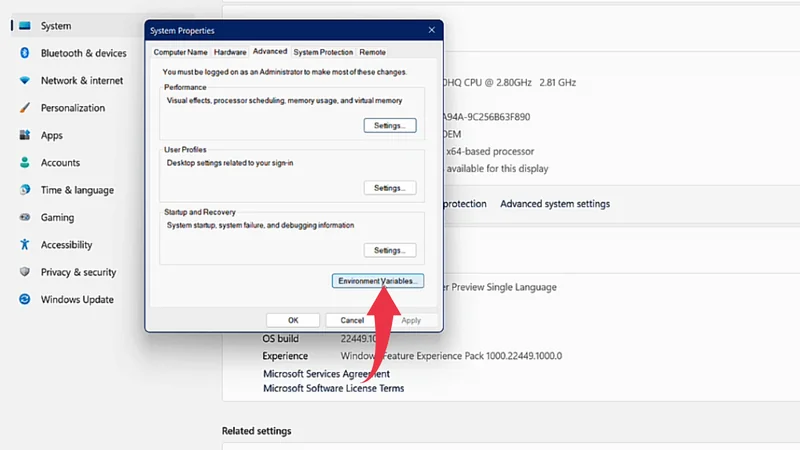The width and height of the screenshot is (800, 450).
Task: Cancel the System Properties dialog
Action: click(x=352, y=320)
